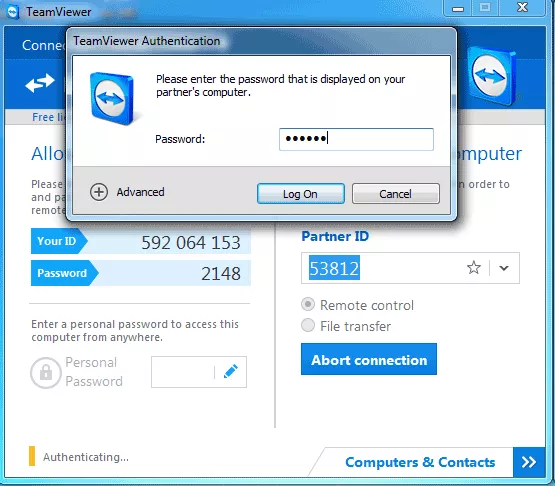
Task: Cancel the TeamViewer Authentication dialog
Action: pos(395,194)
